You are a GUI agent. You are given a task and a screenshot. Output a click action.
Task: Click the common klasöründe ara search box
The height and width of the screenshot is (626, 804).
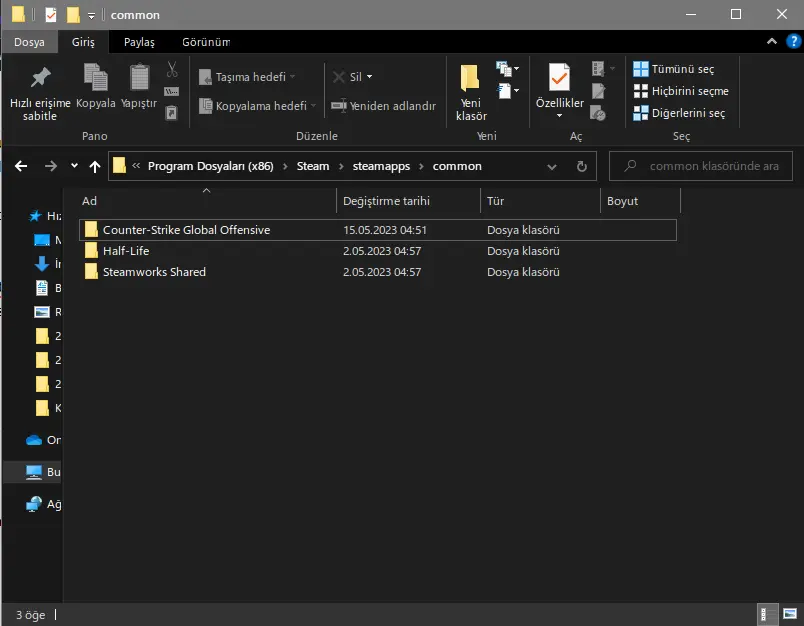coord(700,166)
